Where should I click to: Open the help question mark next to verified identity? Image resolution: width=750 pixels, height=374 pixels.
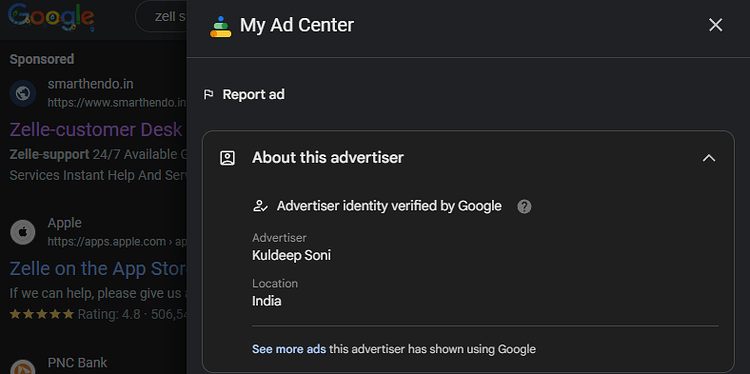click(x=524, y=207)
